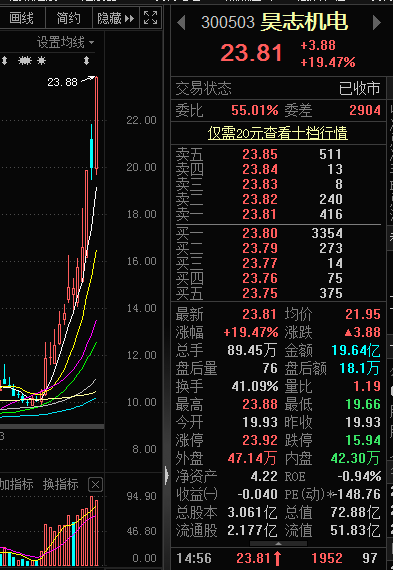Image resolution: width=393 pixels, height=570 pixels.
Task: Switch to 简约 simplified view
Action: [68, 18]
